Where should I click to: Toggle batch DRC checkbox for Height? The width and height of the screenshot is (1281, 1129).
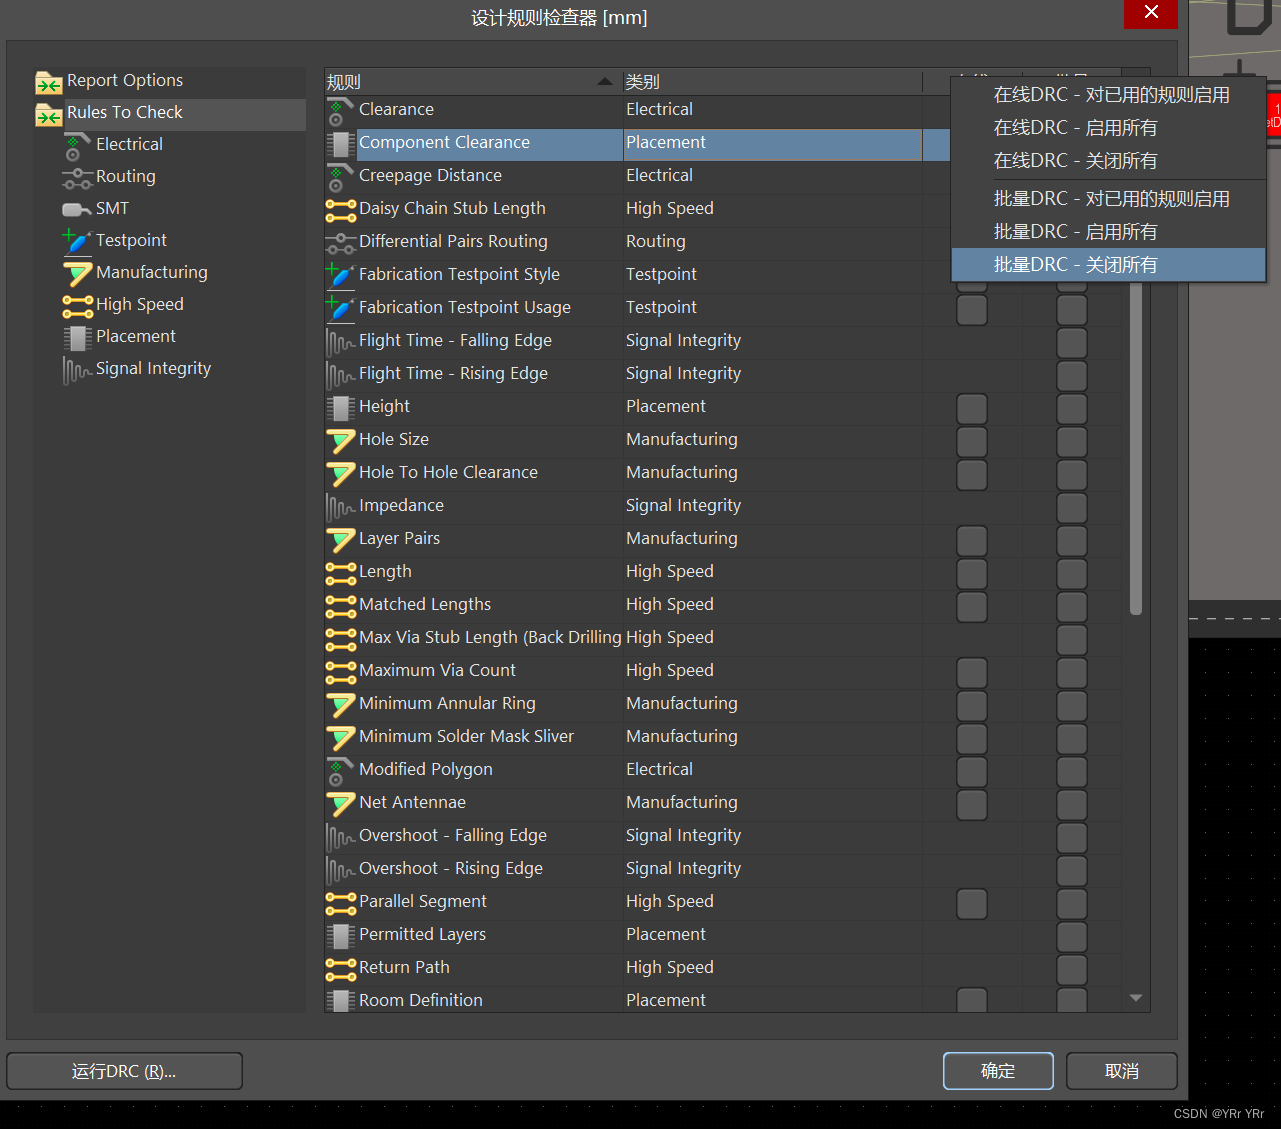click(1071, 408)
